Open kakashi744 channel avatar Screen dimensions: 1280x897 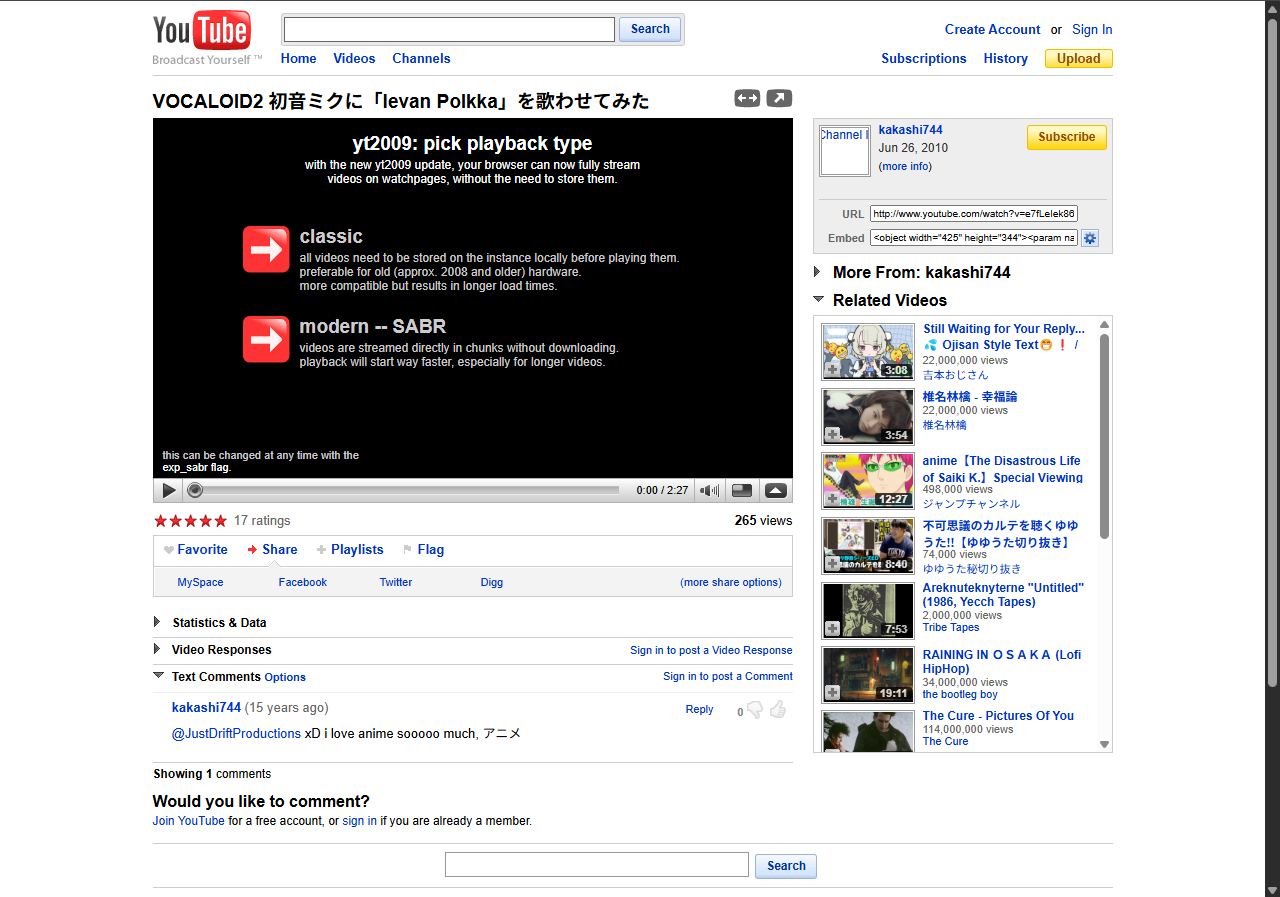point(845,151)
